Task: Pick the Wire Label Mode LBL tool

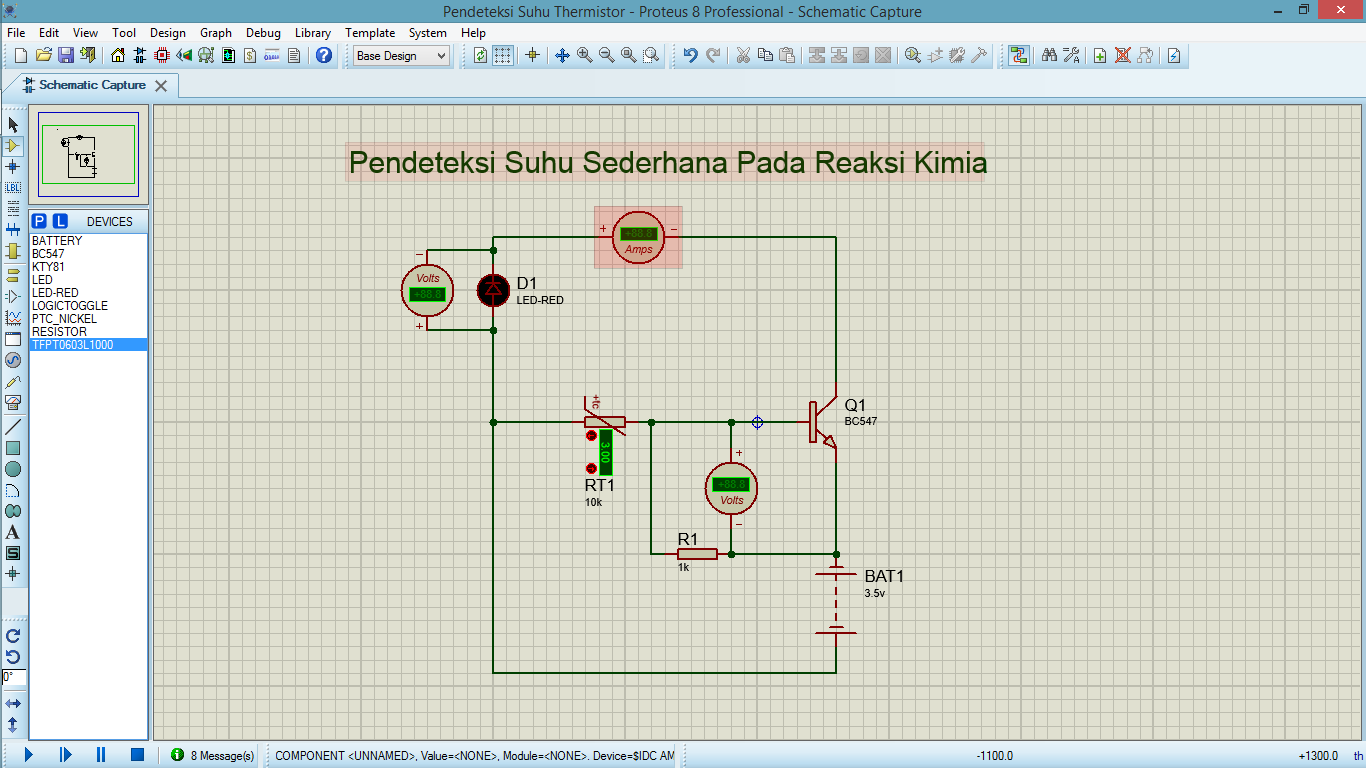Action: coord(13,188)
